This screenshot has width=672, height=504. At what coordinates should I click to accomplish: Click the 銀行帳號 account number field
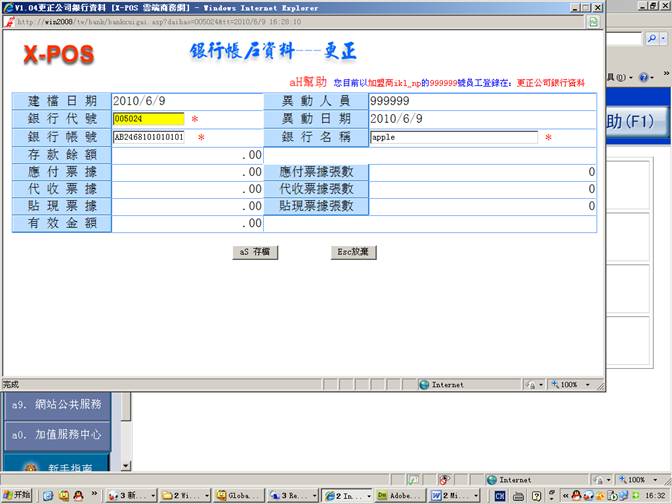point(148,137)
